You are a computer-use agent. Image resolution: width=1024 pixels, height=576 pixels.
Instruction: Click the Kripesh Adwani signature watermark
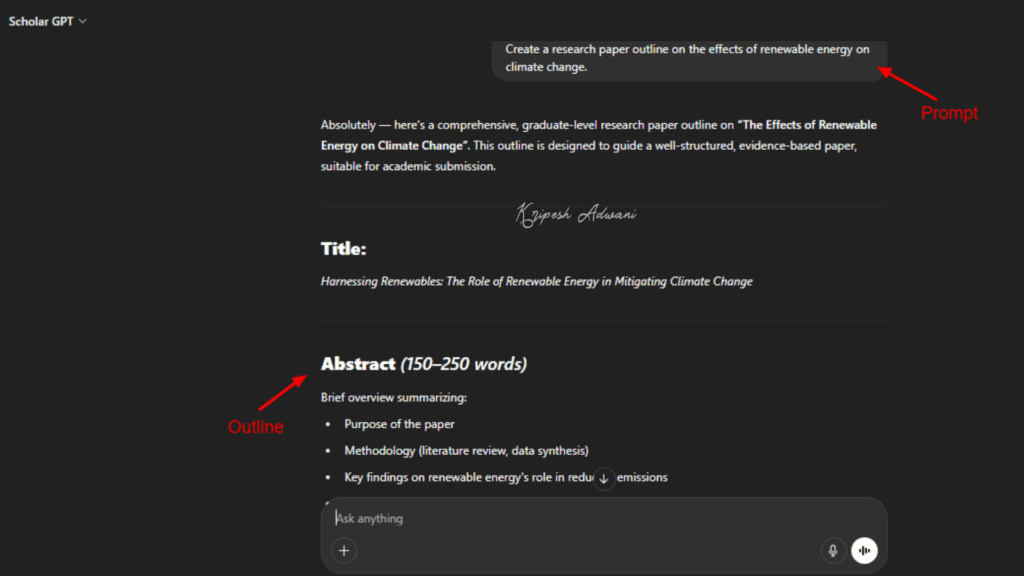tap(576, 213)
